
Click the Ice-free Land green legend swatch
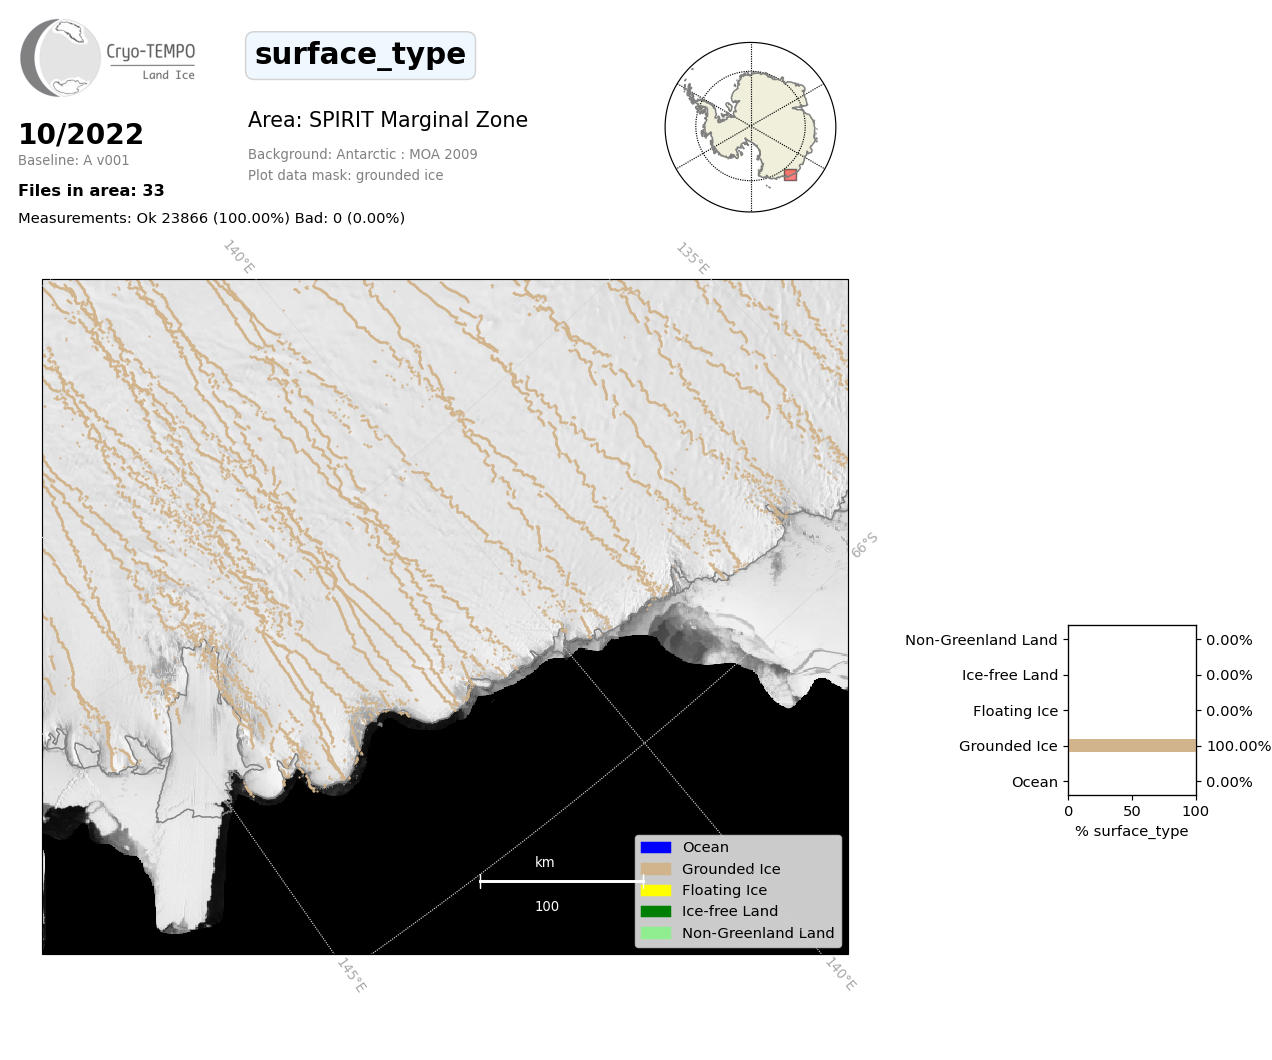pyautogui.click(x=656, y=911)
